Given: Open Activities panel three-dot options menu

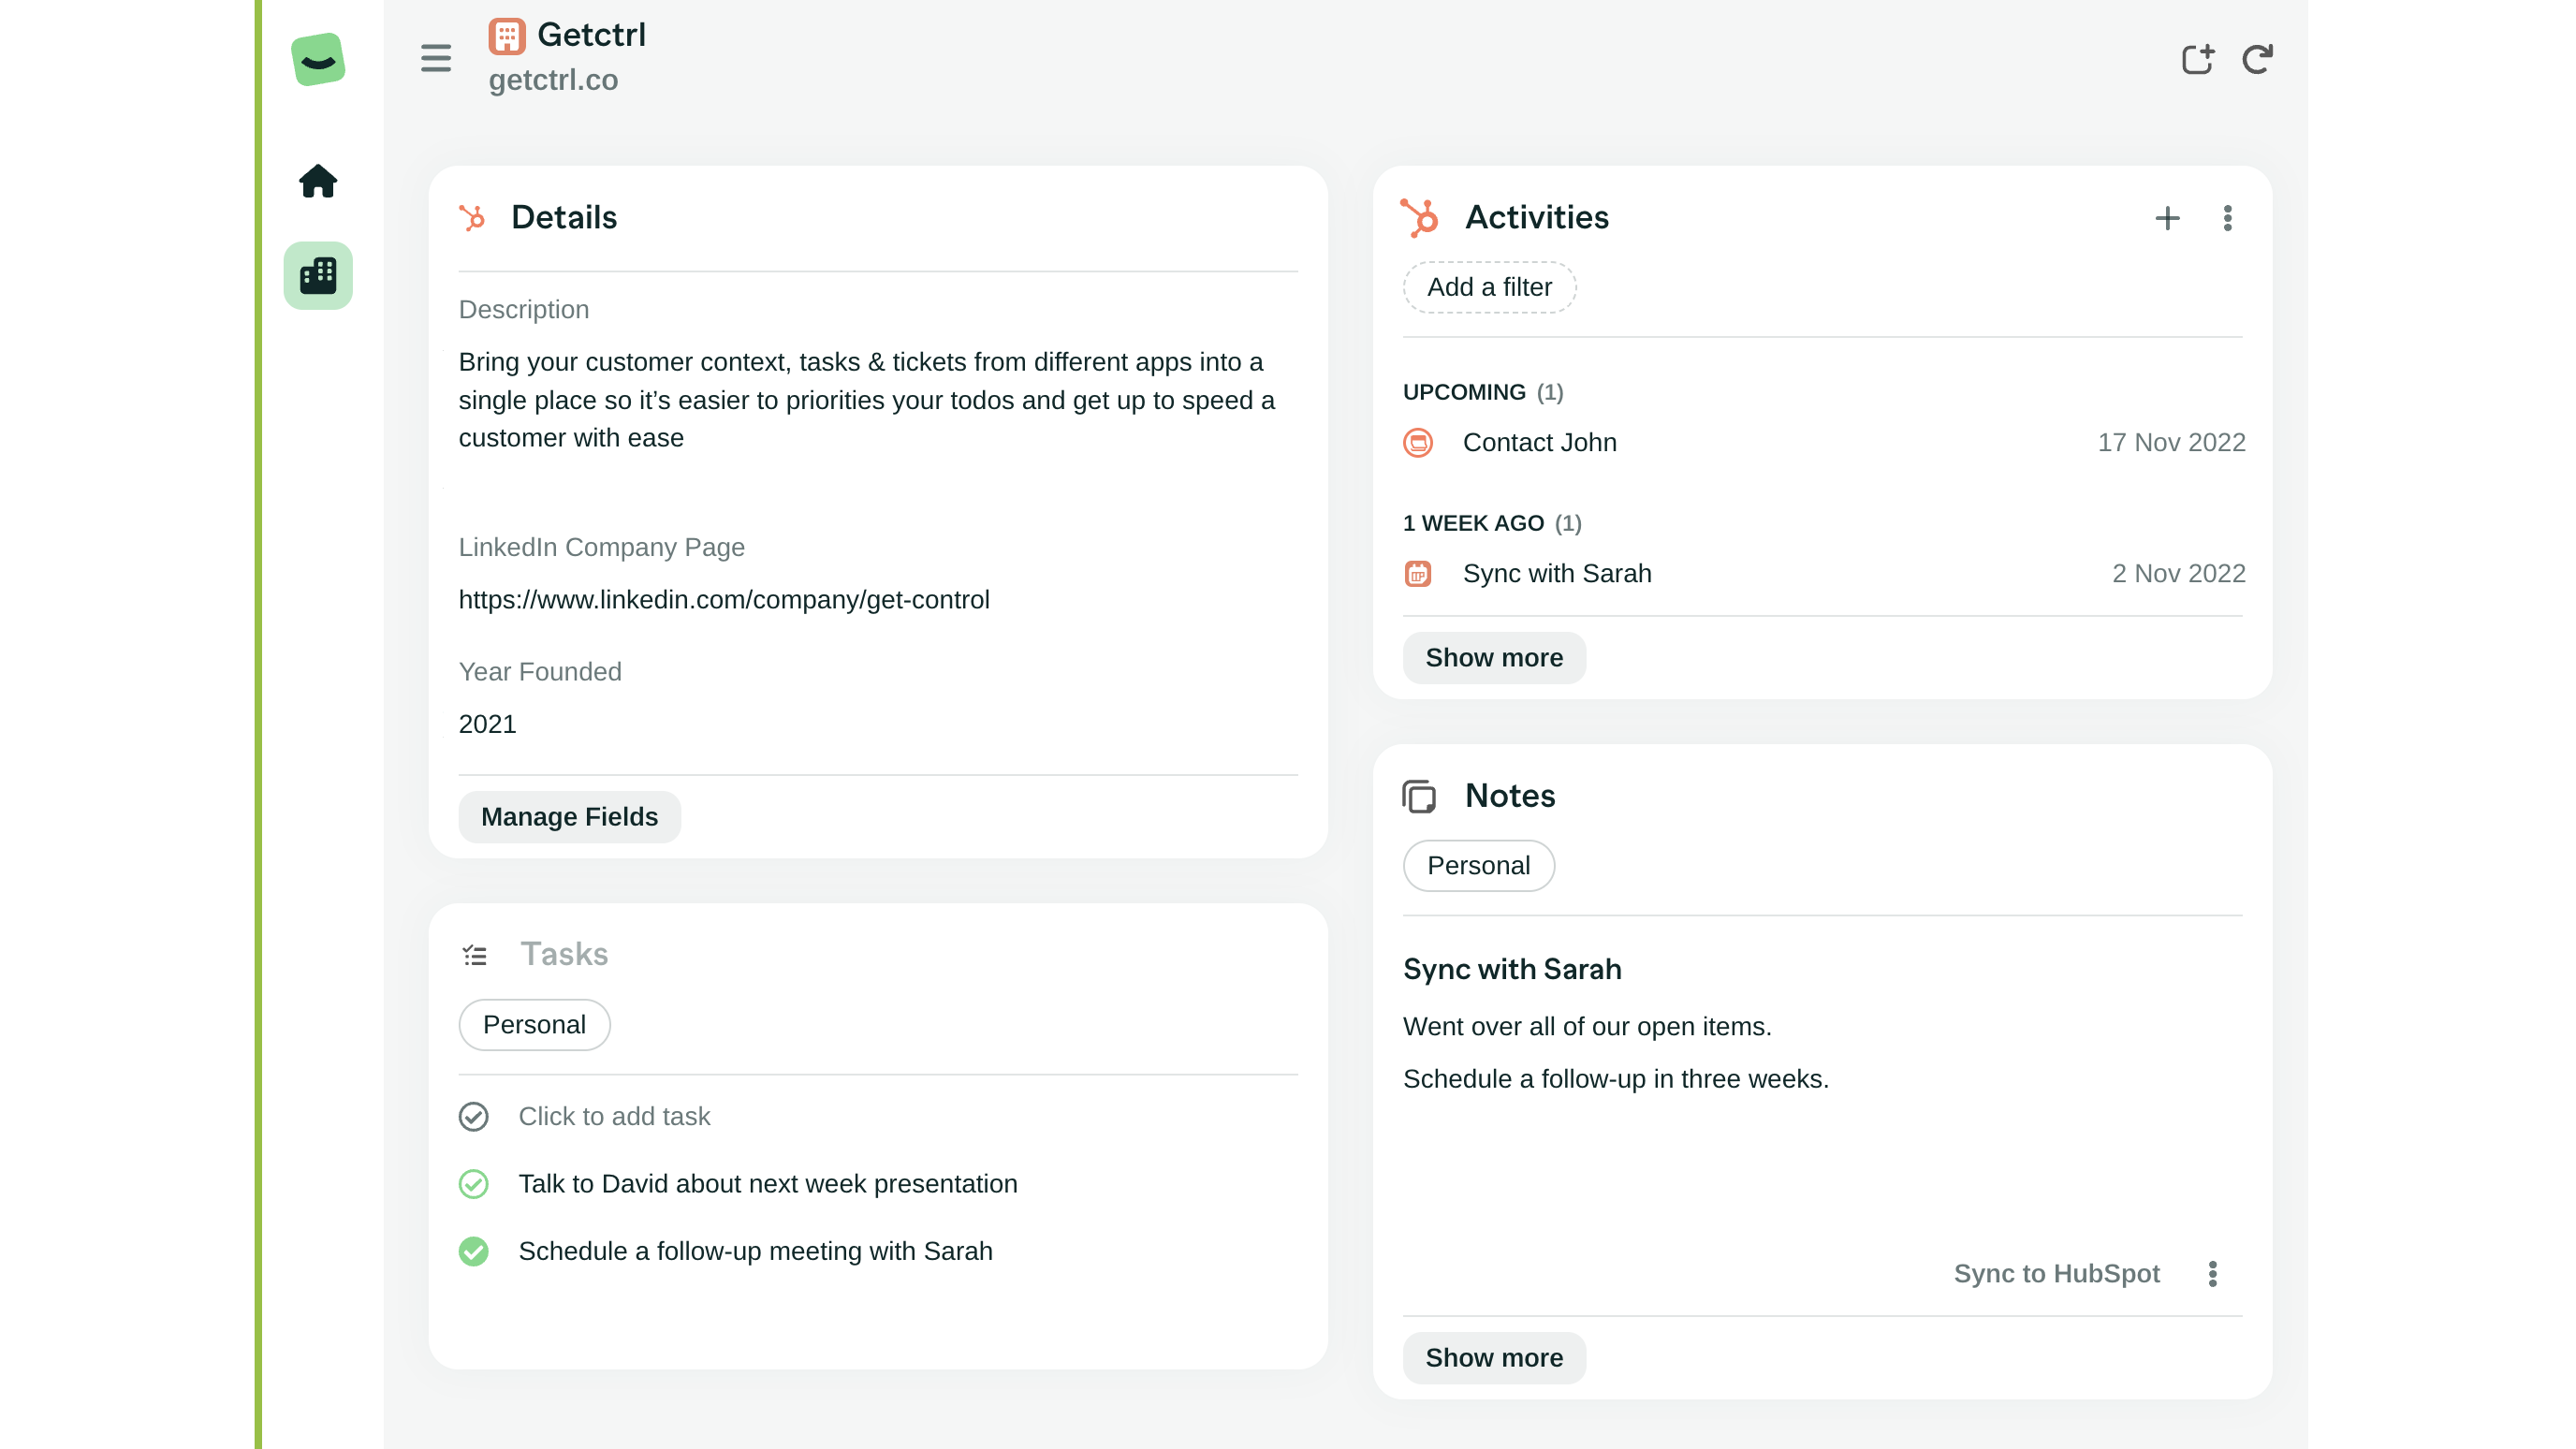Looking at the screenshot, I should [2228, 218].
